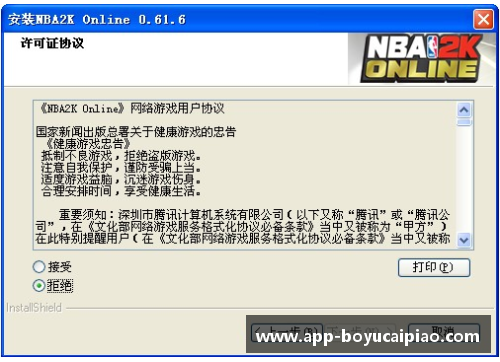Click the line 合理安排时间,享受健康生活

coord(121,191)
